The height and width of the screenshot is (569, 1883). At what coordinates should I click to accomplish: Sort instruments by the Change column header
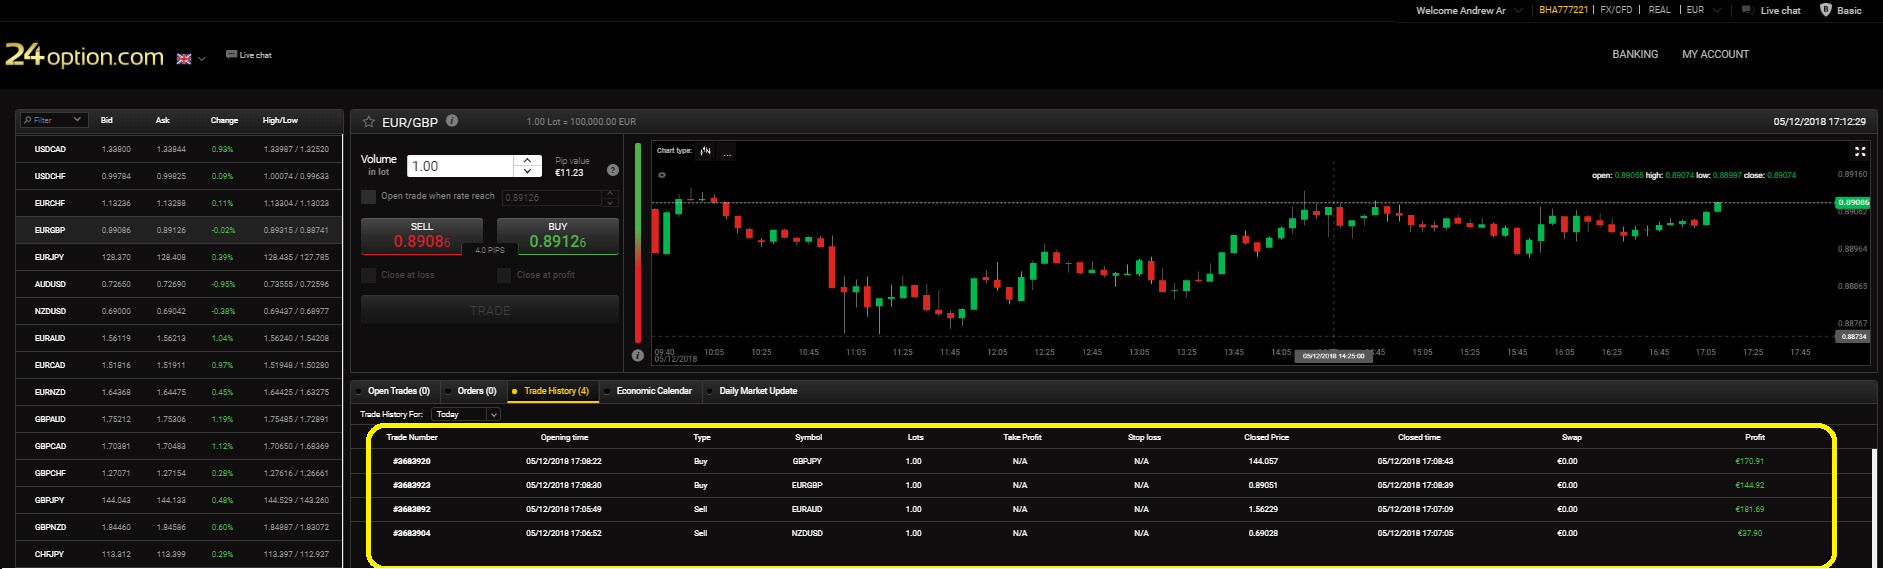point(224,120)
